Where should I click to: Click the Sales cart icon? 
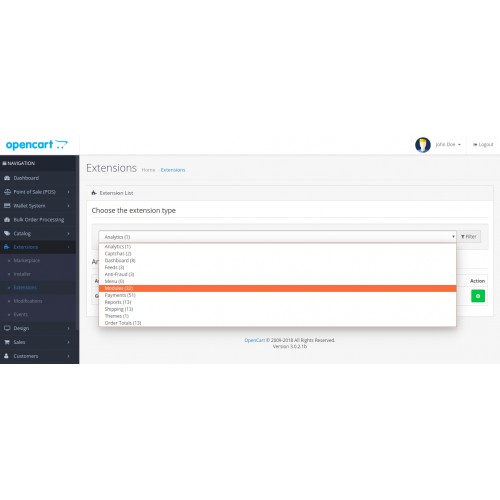pos(7,342)
